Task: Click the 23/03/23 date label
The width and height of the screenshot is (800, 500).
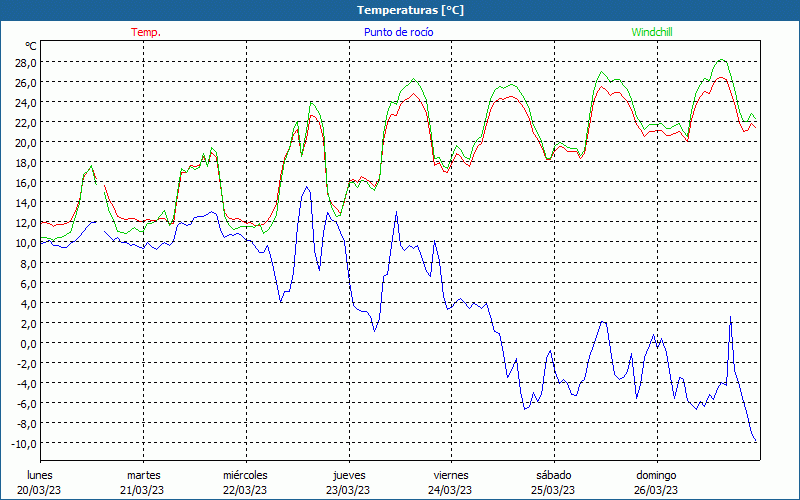Action: [x=348, y=490]
